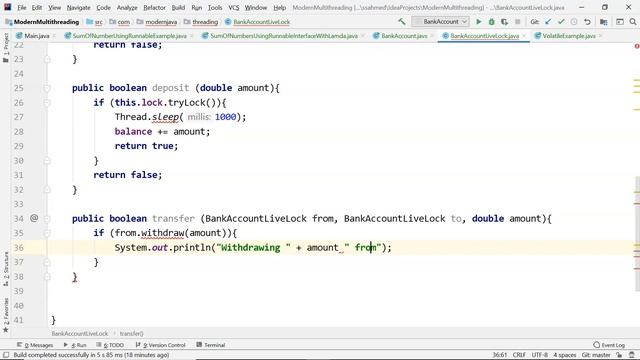Image resolution: width=640 pixels, height=360 pixels.
Task: Open the Run tool window
Action: [75, 345]
